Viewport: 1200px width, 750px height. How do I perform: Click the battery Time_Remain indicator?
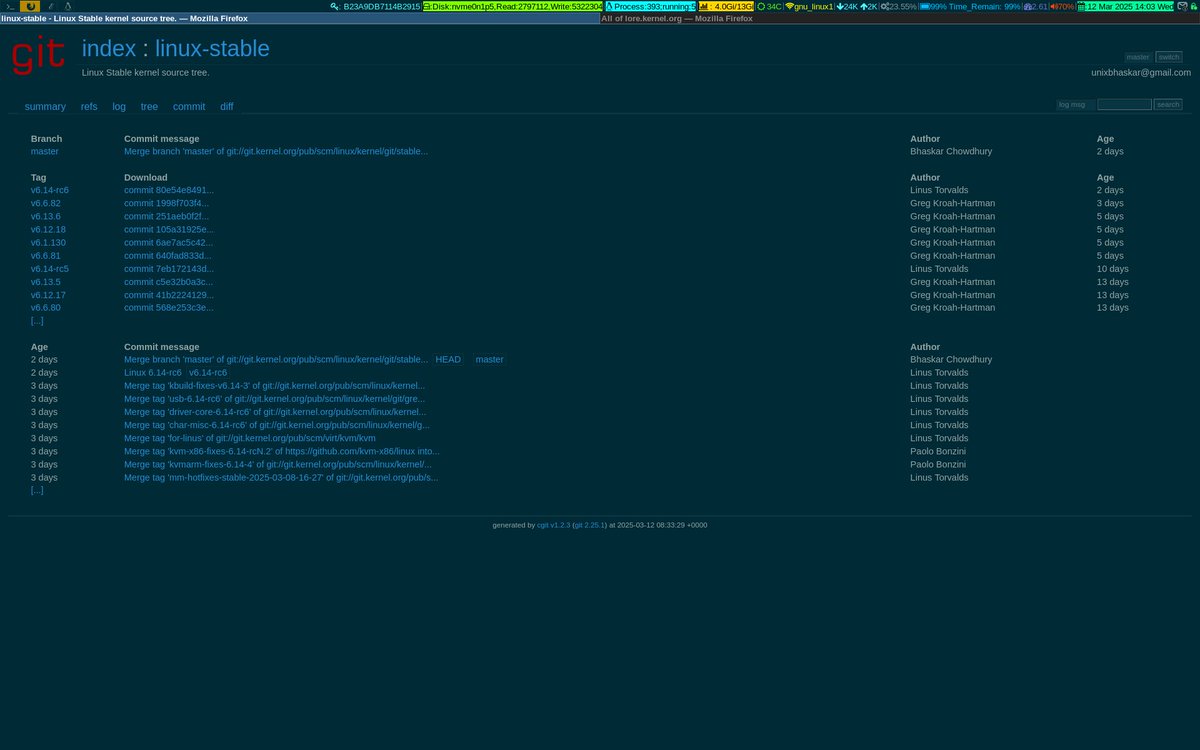click(970, 6)
